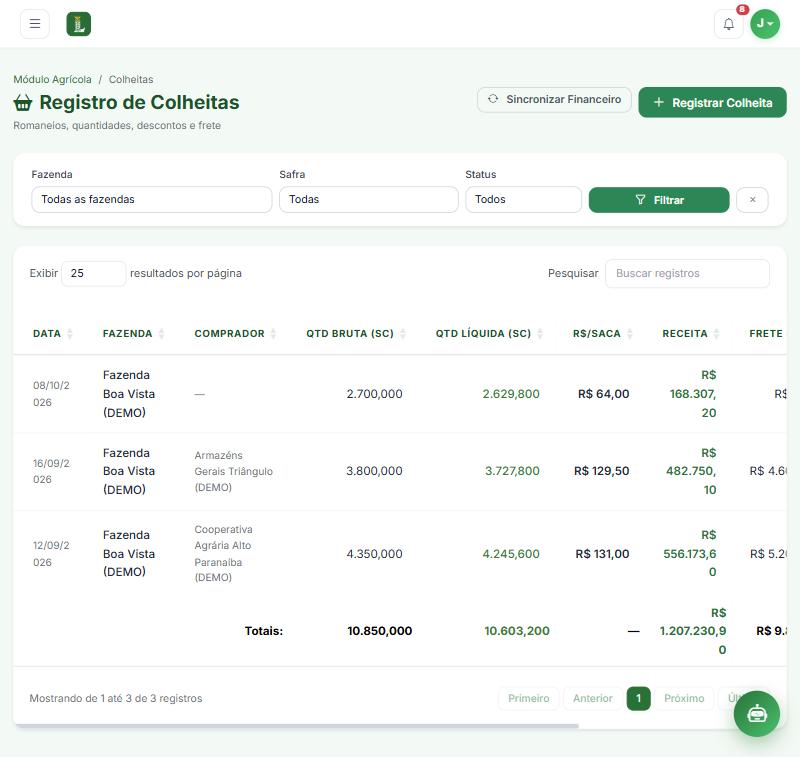Focus the Buscar registros search field

pyautogui.click(x=687, y=273)
